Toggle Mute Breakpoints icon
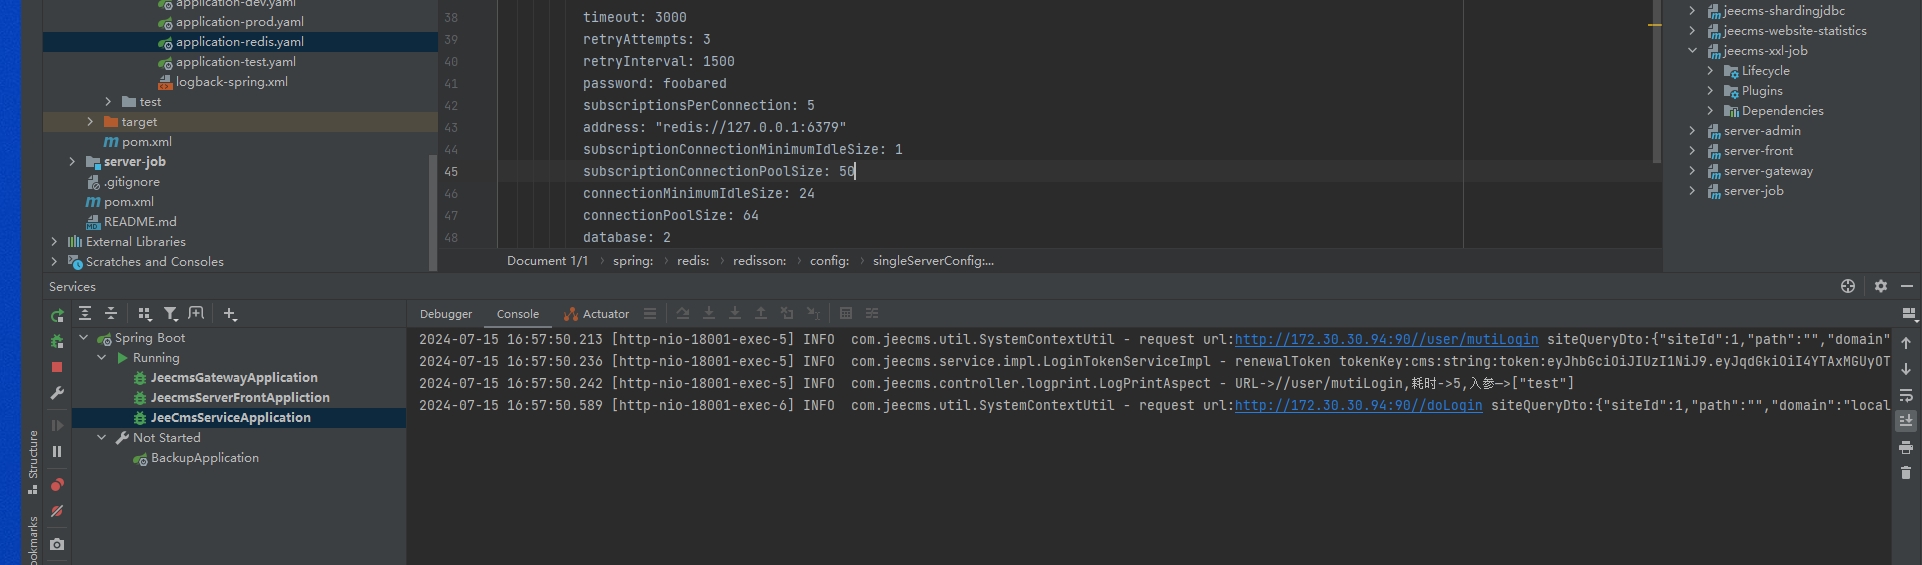 pos(57,511)
